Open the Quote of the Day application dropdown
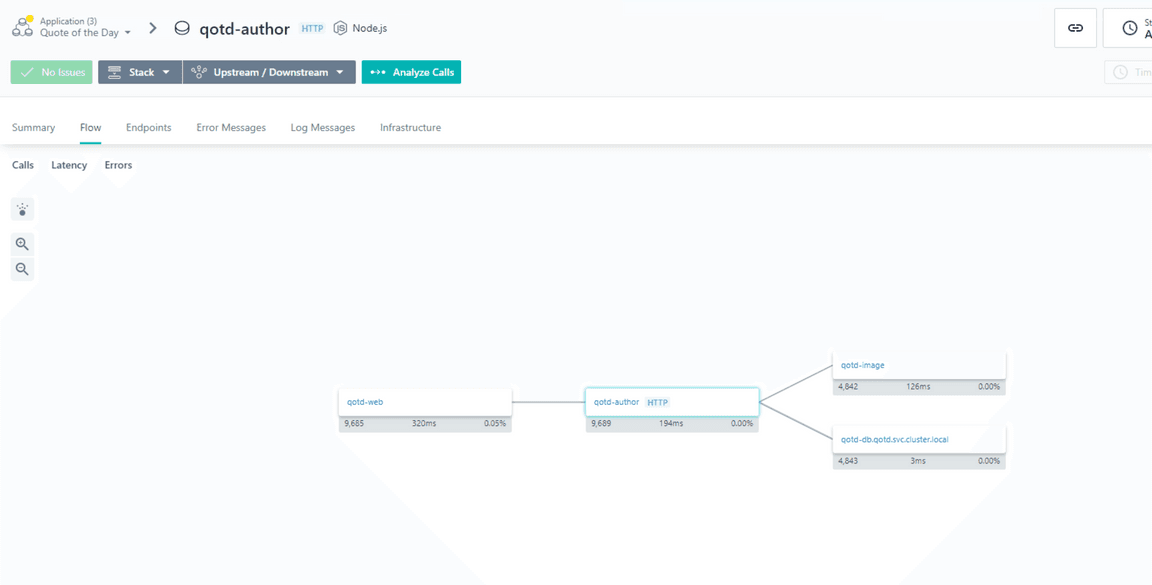 pyautogui.click(x=85, y=33)
